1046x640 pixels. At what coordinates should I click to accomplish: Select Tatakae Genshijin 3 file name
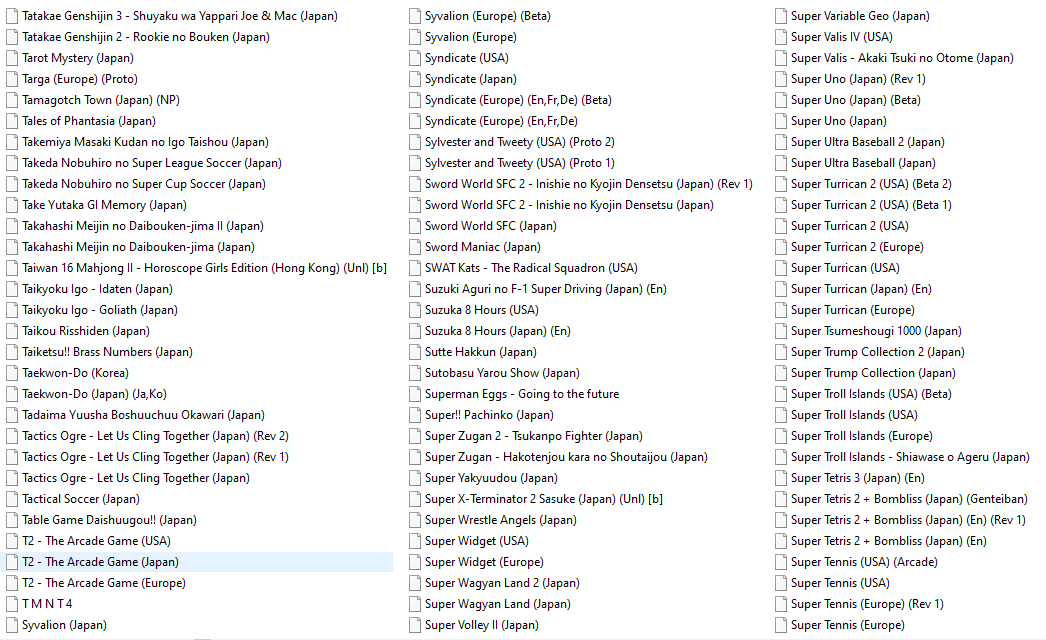tap(179, 16)
